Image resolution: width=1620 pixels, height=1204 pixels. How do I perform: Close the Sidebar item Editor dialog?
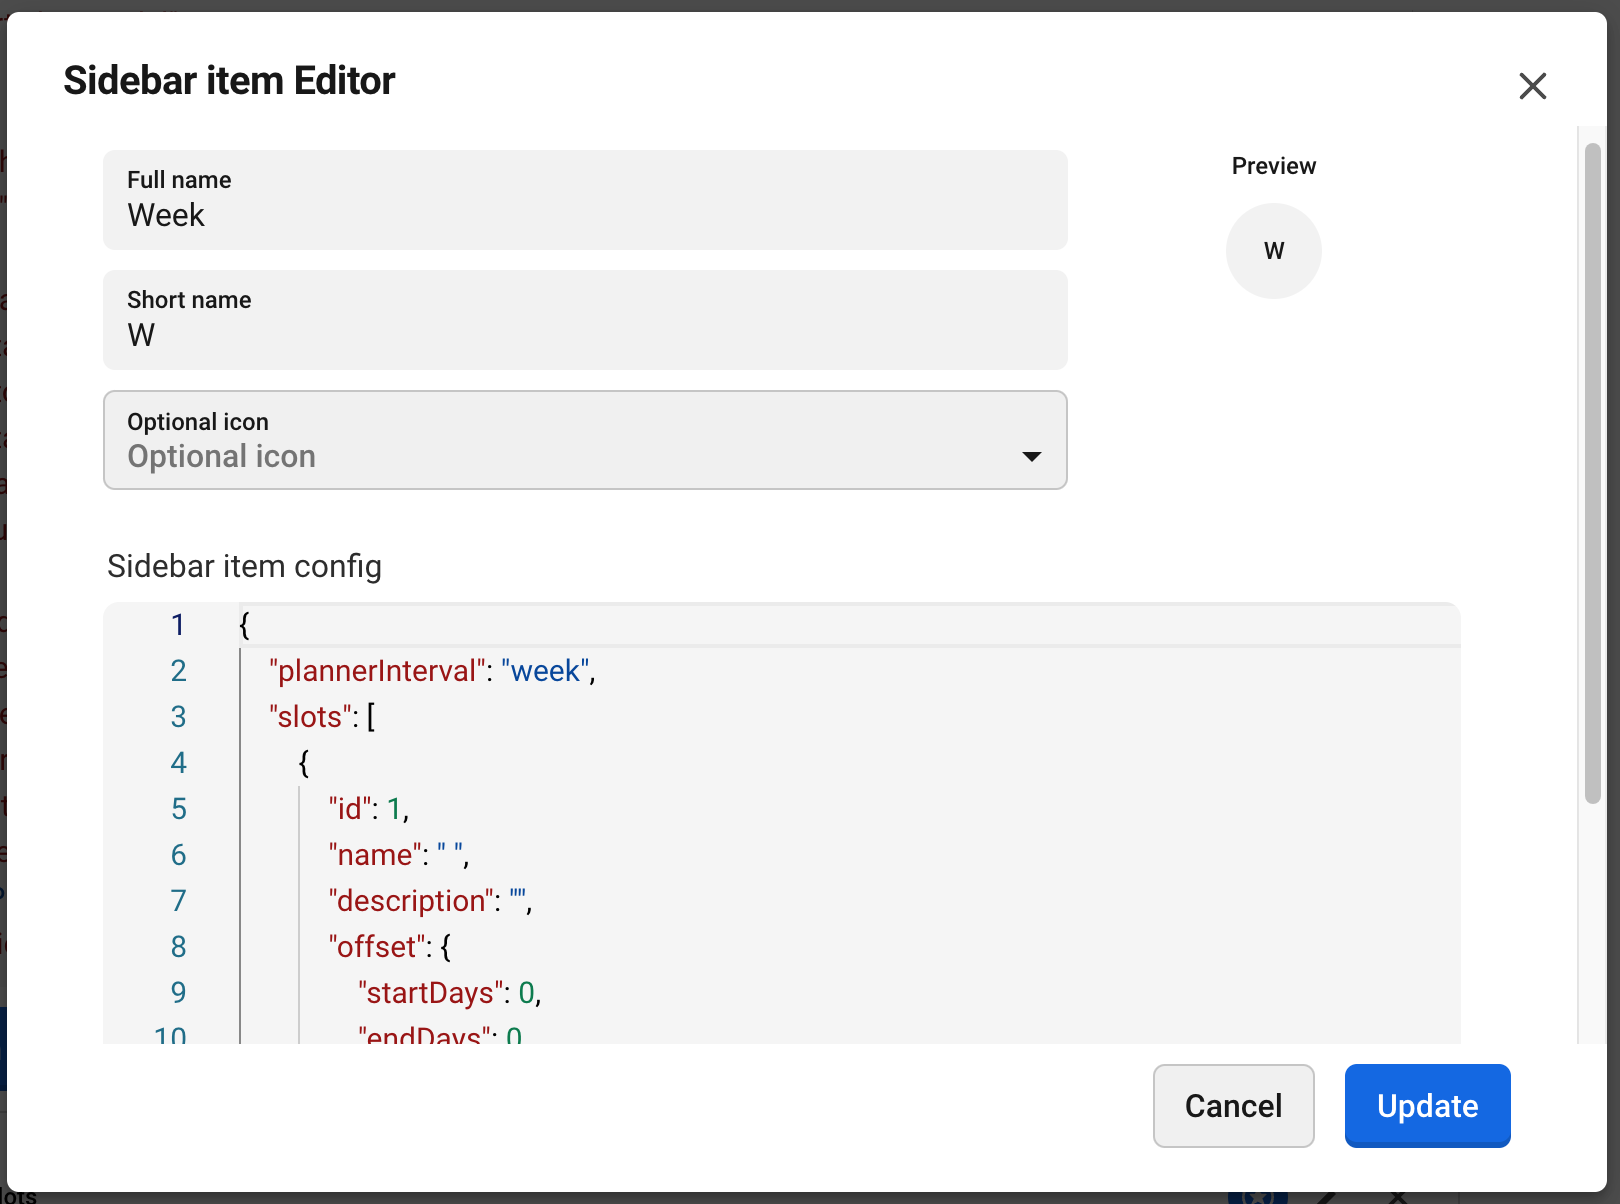[x=1532, y=86]
